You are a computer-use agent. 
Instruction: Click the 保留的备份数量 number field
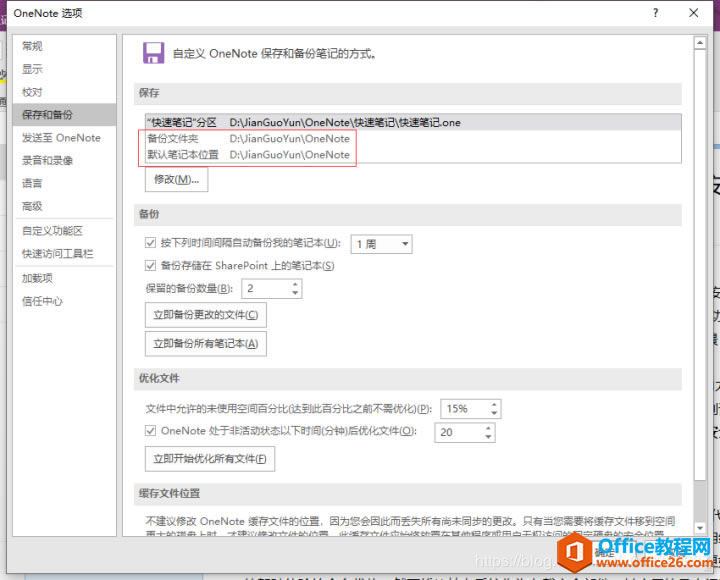pyautogui.click(x=266, y=289)
